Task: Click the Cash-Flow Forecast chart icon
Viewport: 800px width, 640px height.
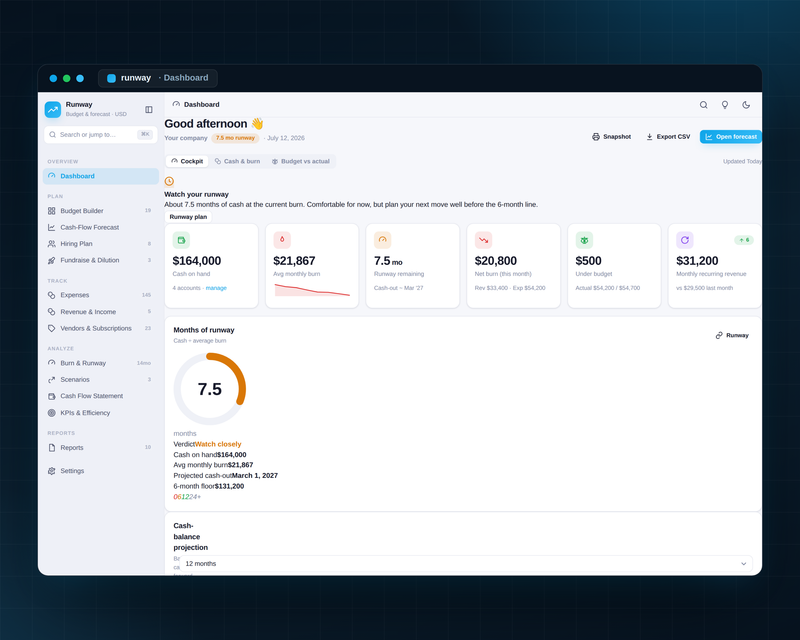Action: (52, 227)
